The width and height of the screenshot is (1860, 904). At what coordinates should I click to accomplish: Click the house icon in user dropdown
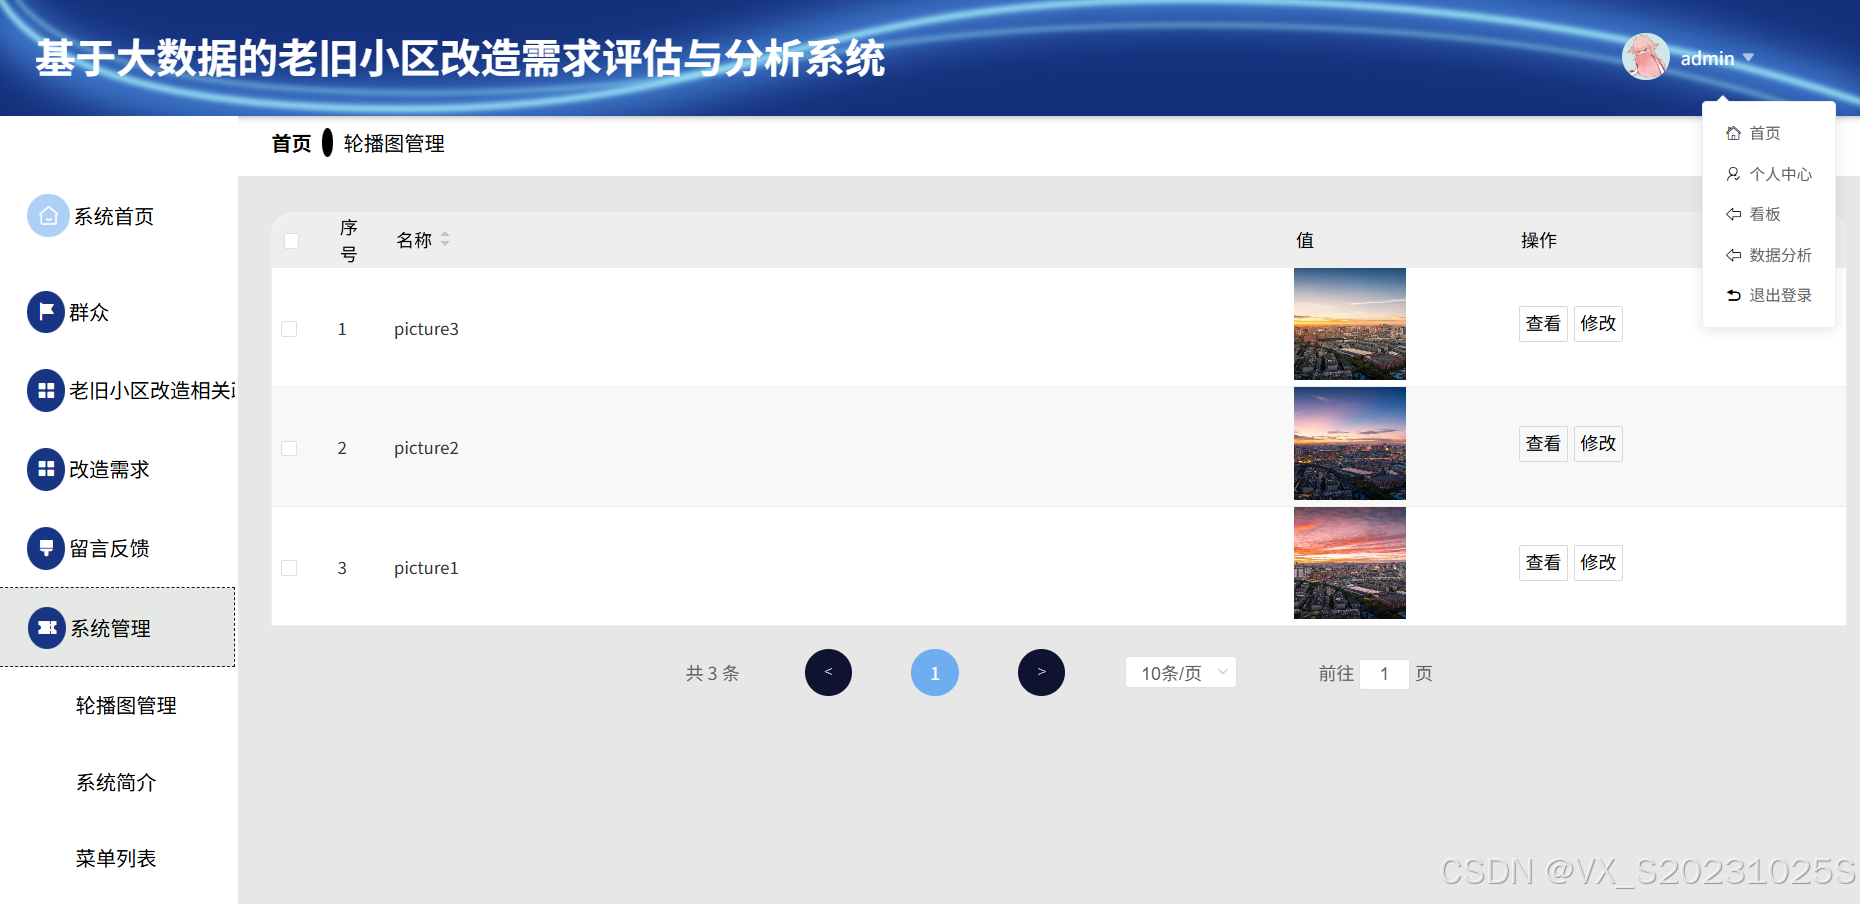pos(1733,133)
